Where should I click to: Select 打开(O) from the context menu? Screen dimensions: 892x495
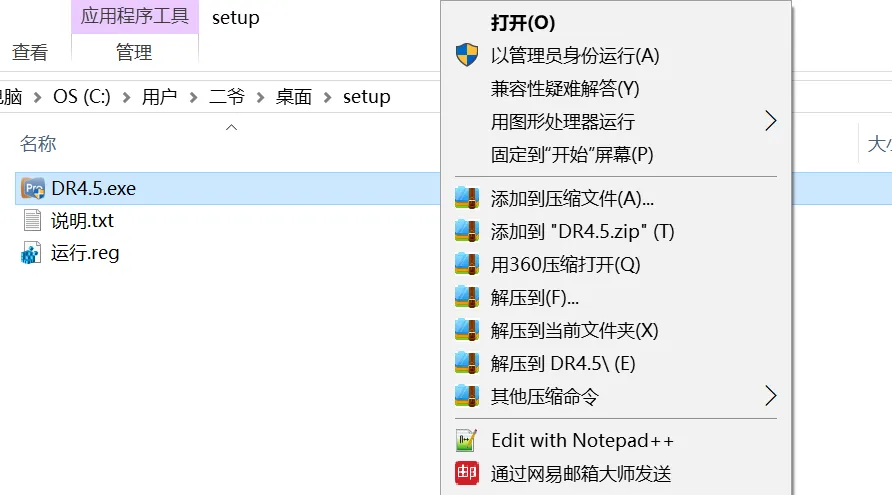coord(522,22)
